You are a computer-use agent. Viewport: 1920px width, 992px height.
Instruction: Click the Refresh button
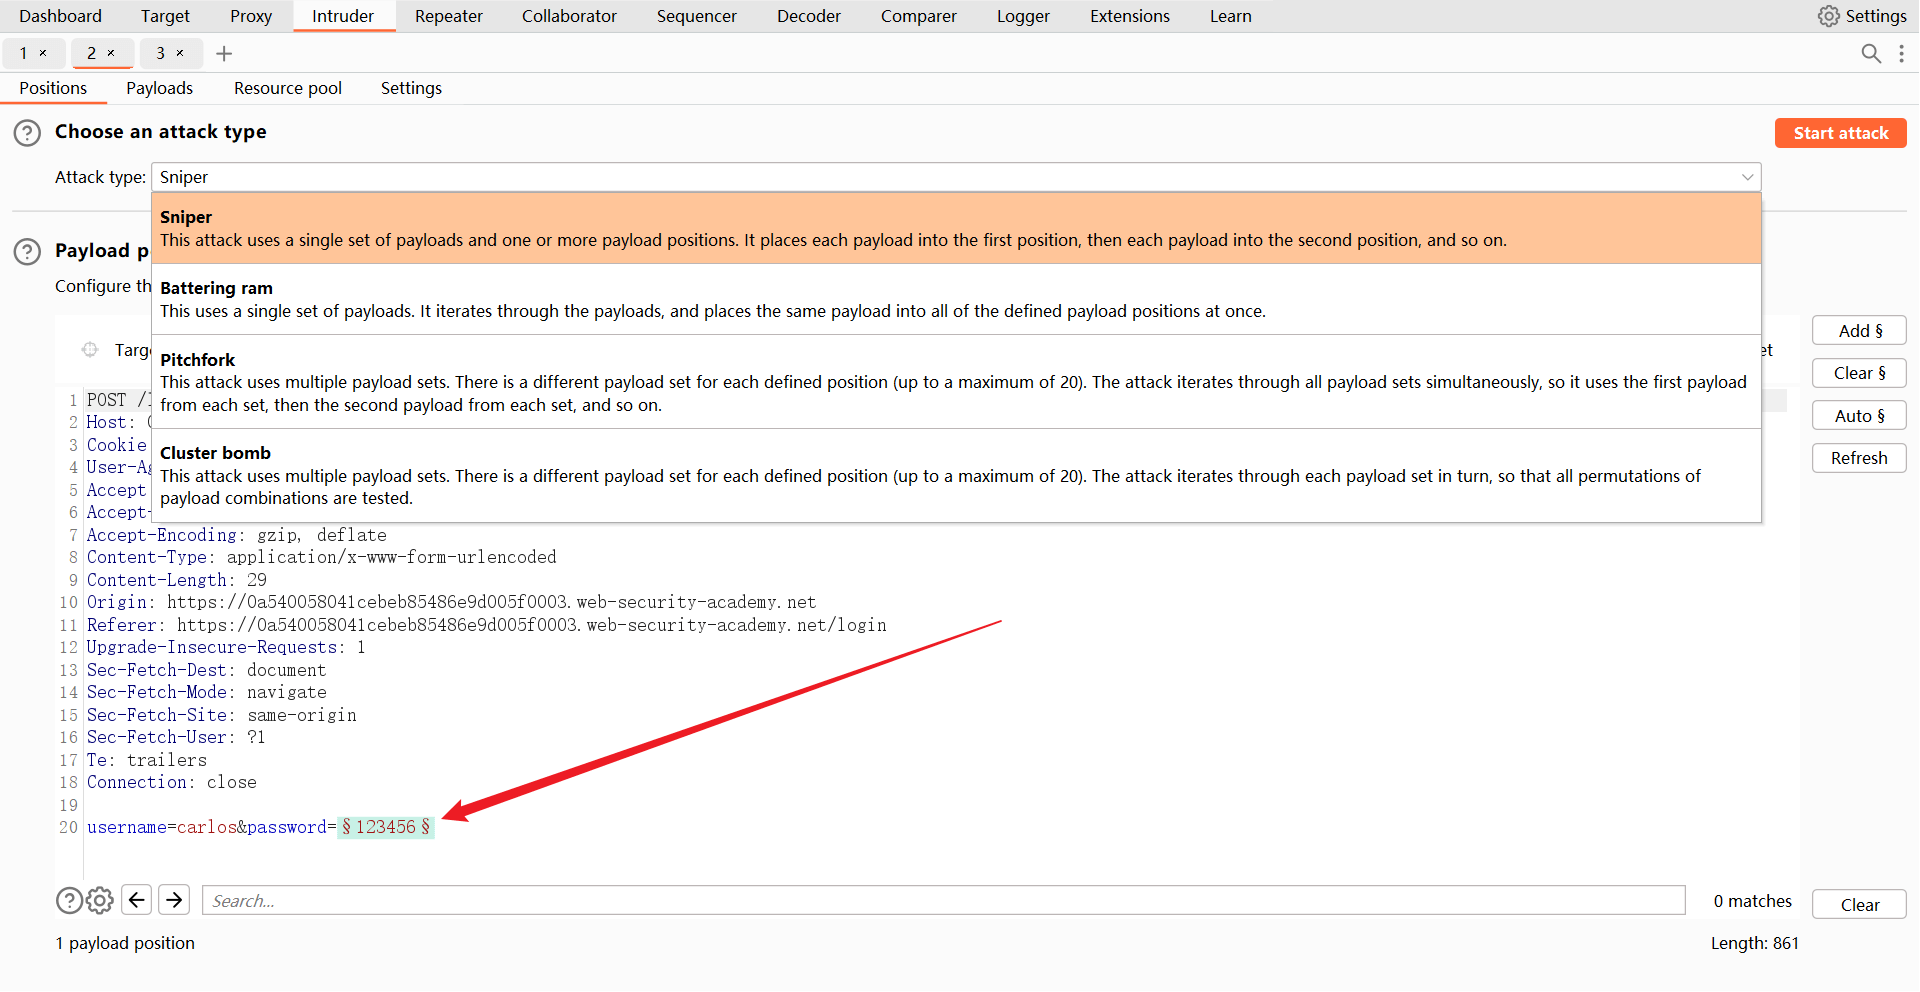[1860, 458]
